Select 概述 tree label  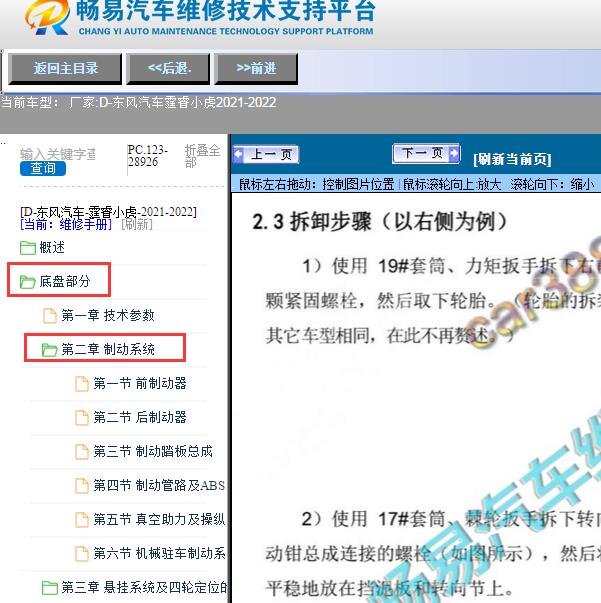pos(52,247)
